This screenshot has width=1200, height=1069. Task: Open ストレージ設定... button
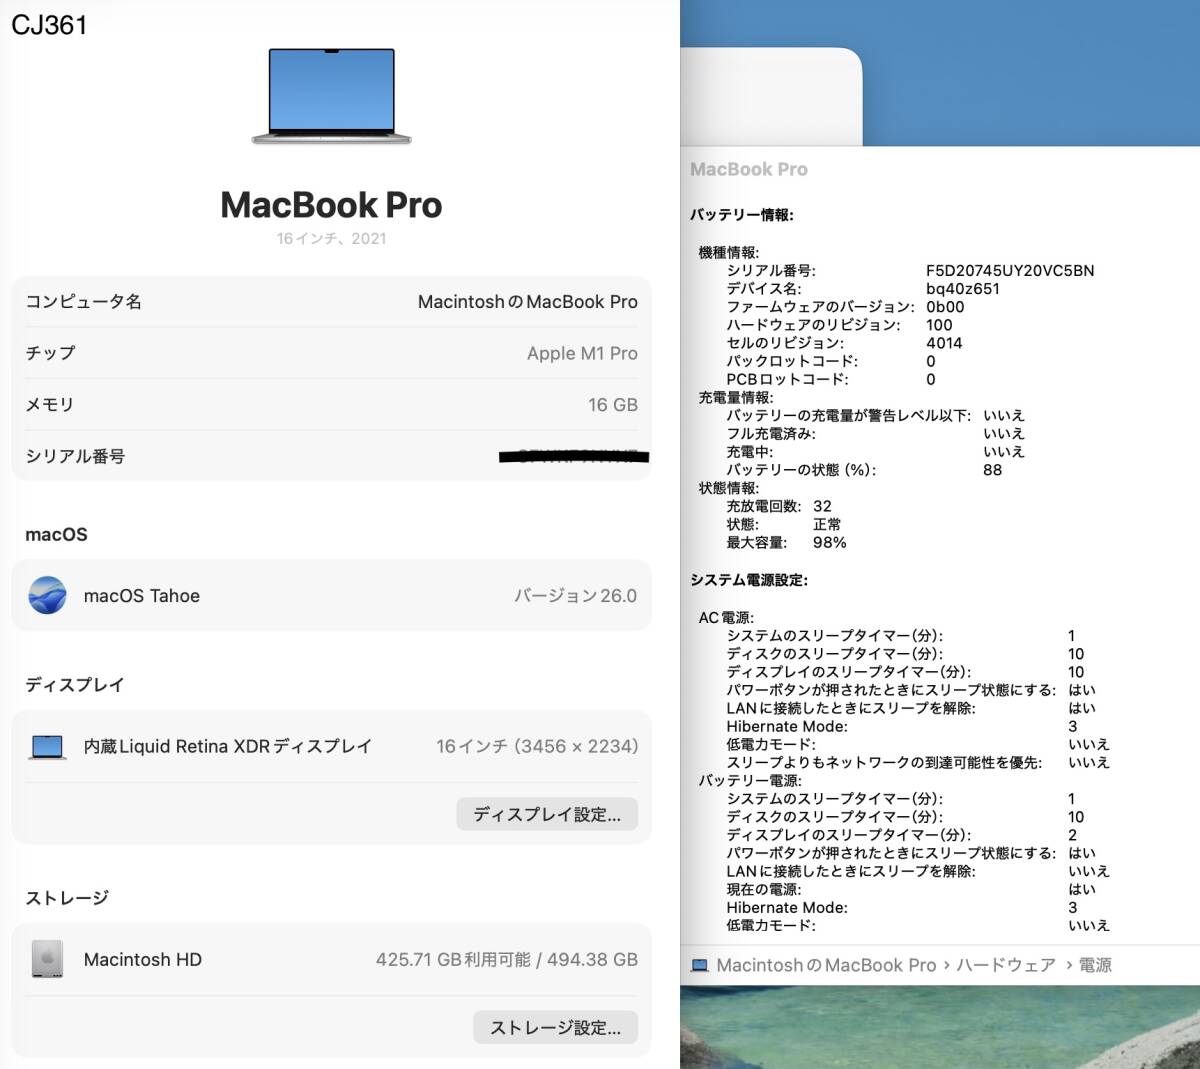coord(555,1027)
